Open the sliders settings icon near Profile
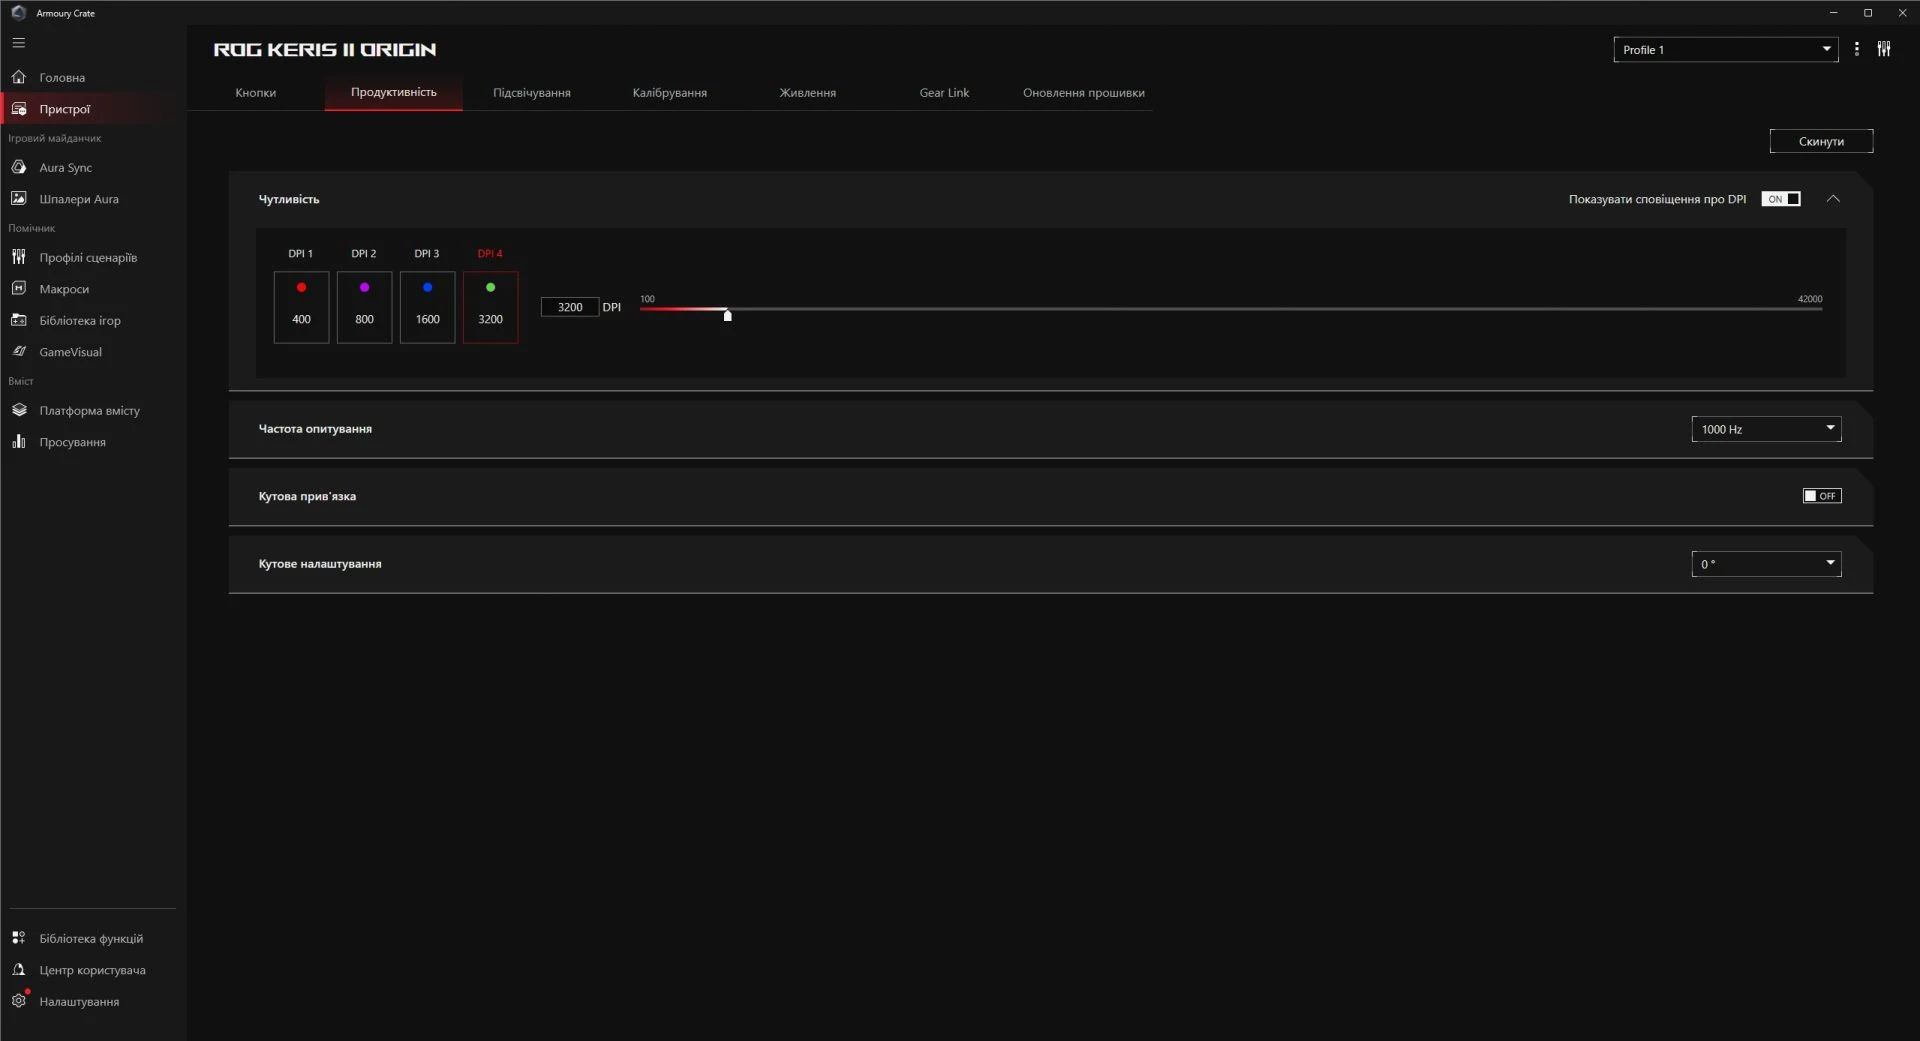 (1884, 49)
